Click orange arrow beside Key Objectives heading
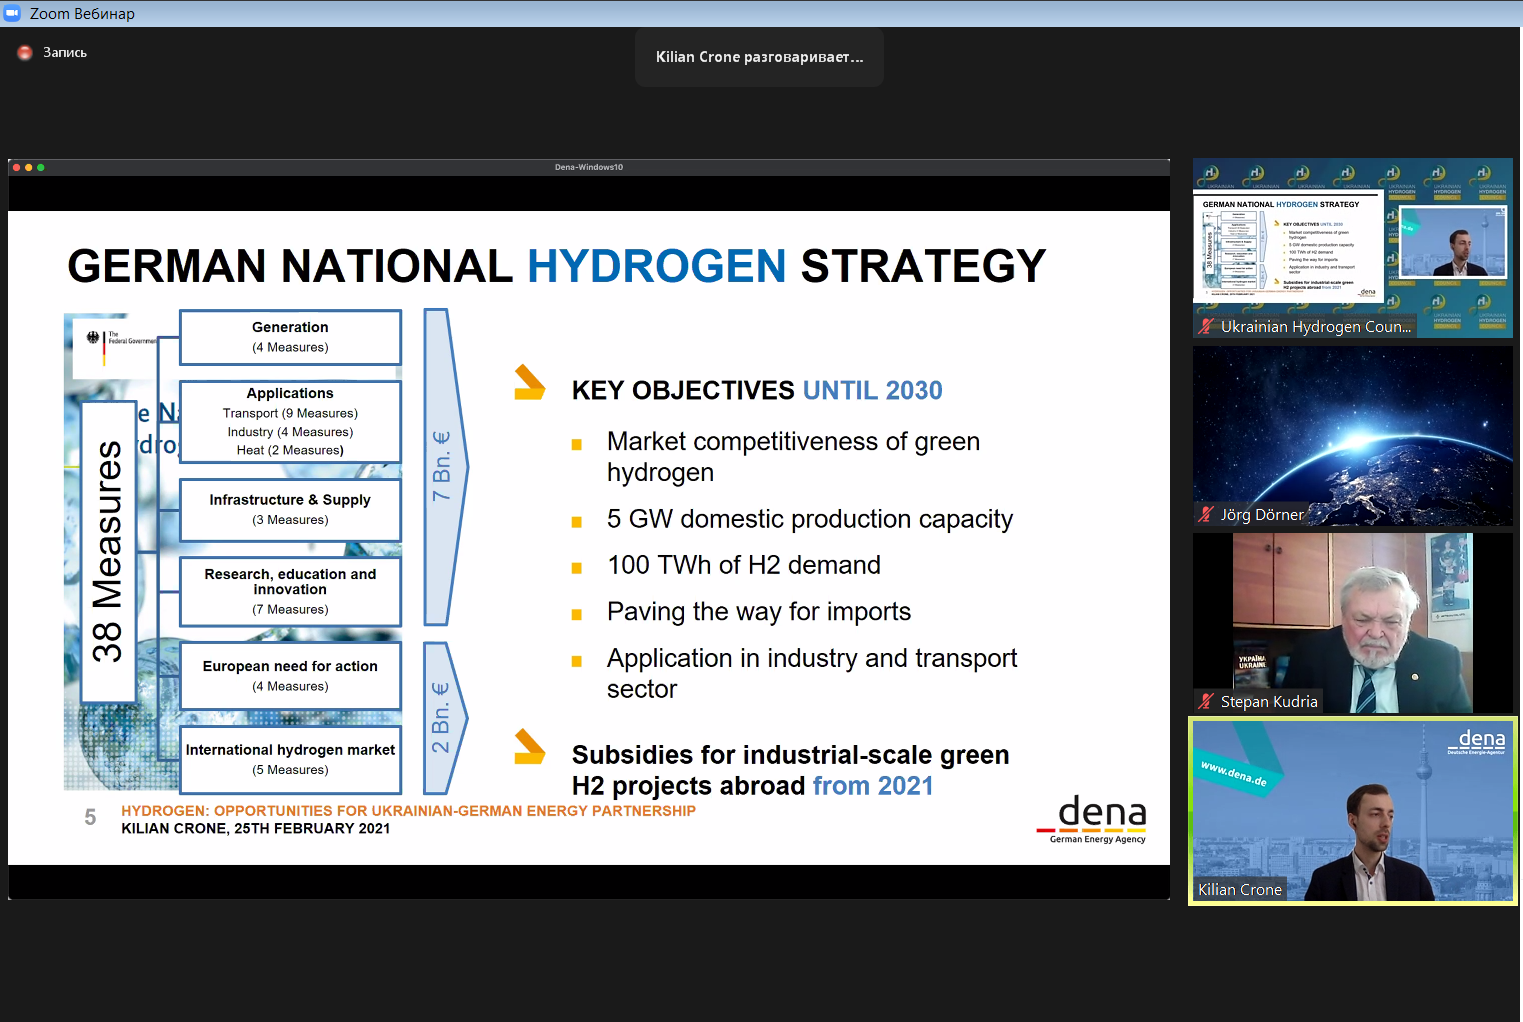This screenshot has width=1523, height=1022. (529, 383)
